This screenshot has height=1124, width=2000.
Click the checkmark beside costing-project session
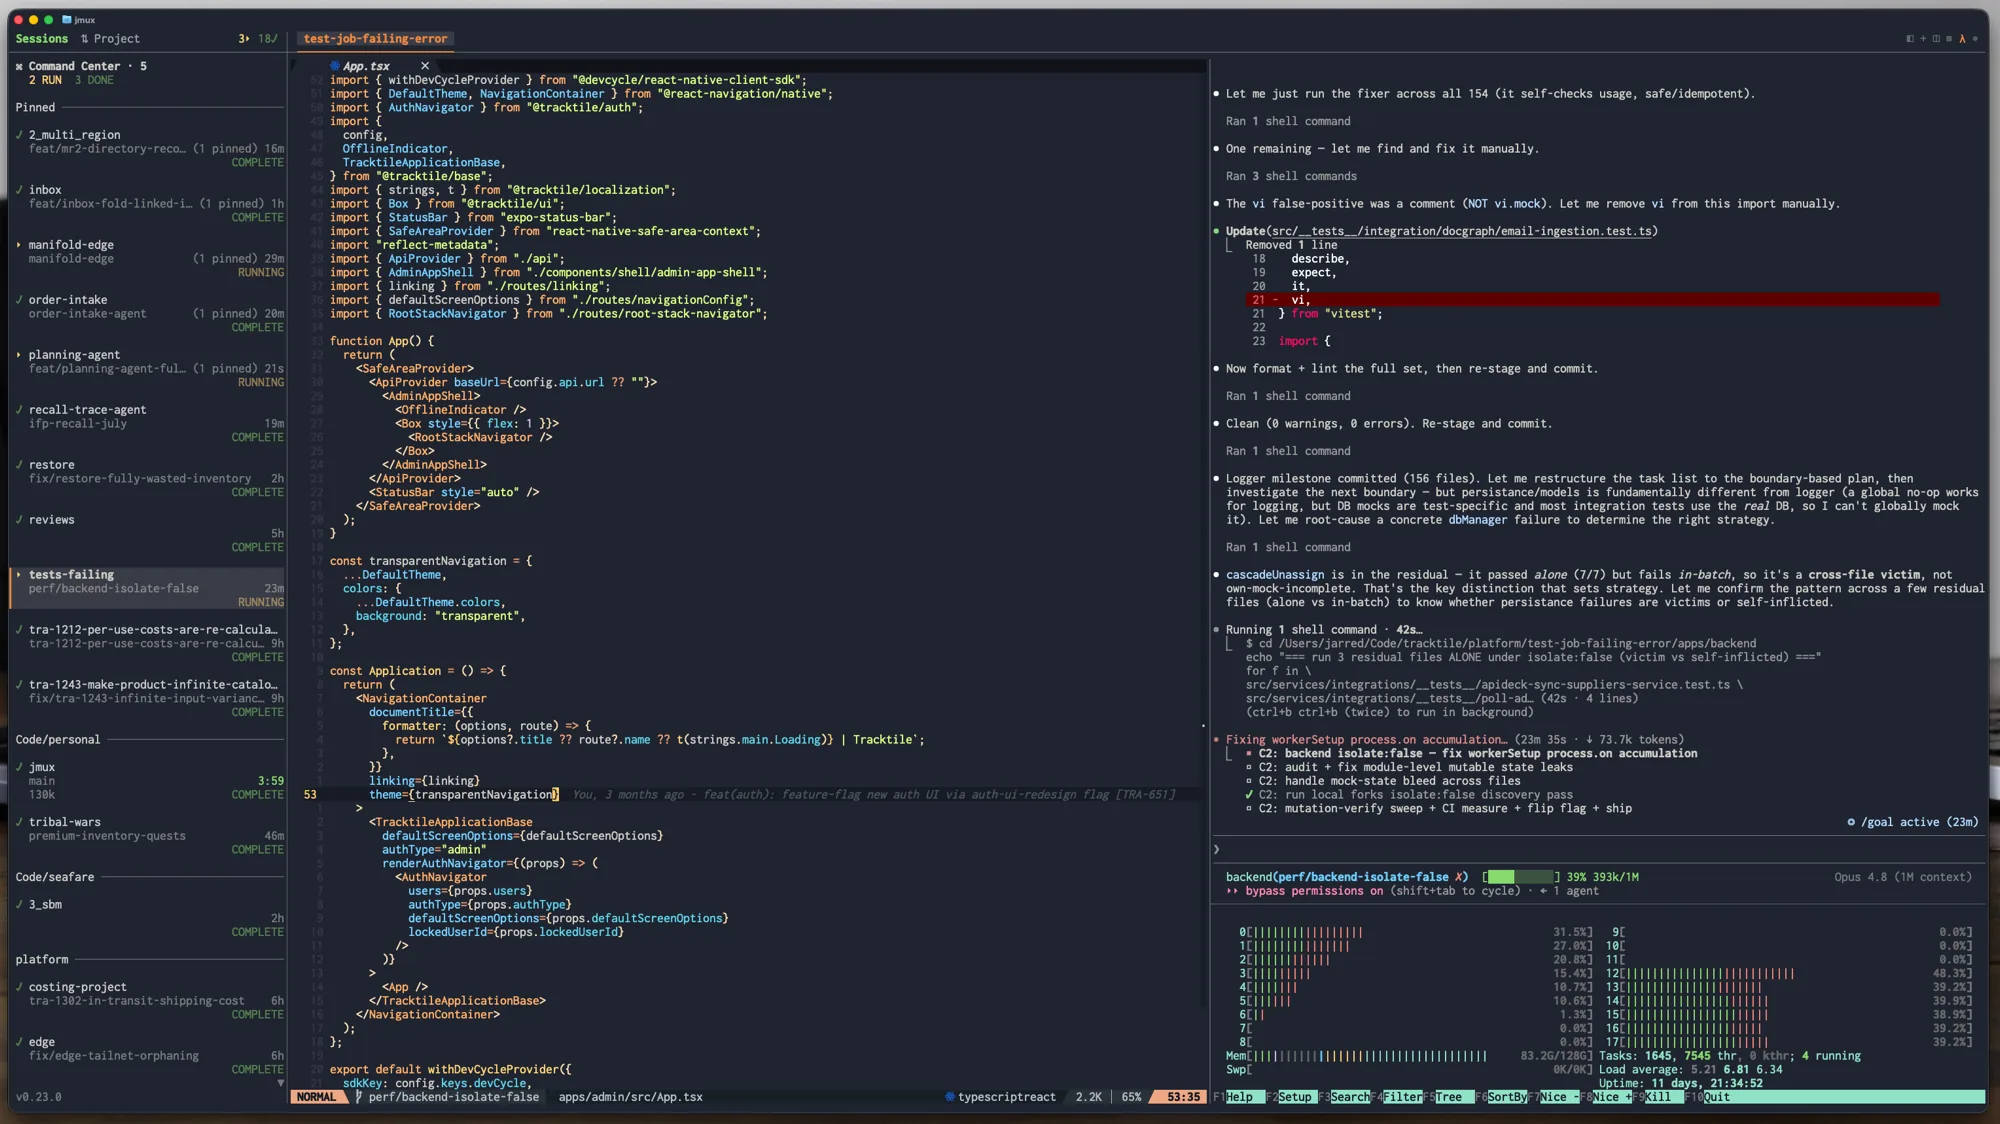(x=19, y=987)
